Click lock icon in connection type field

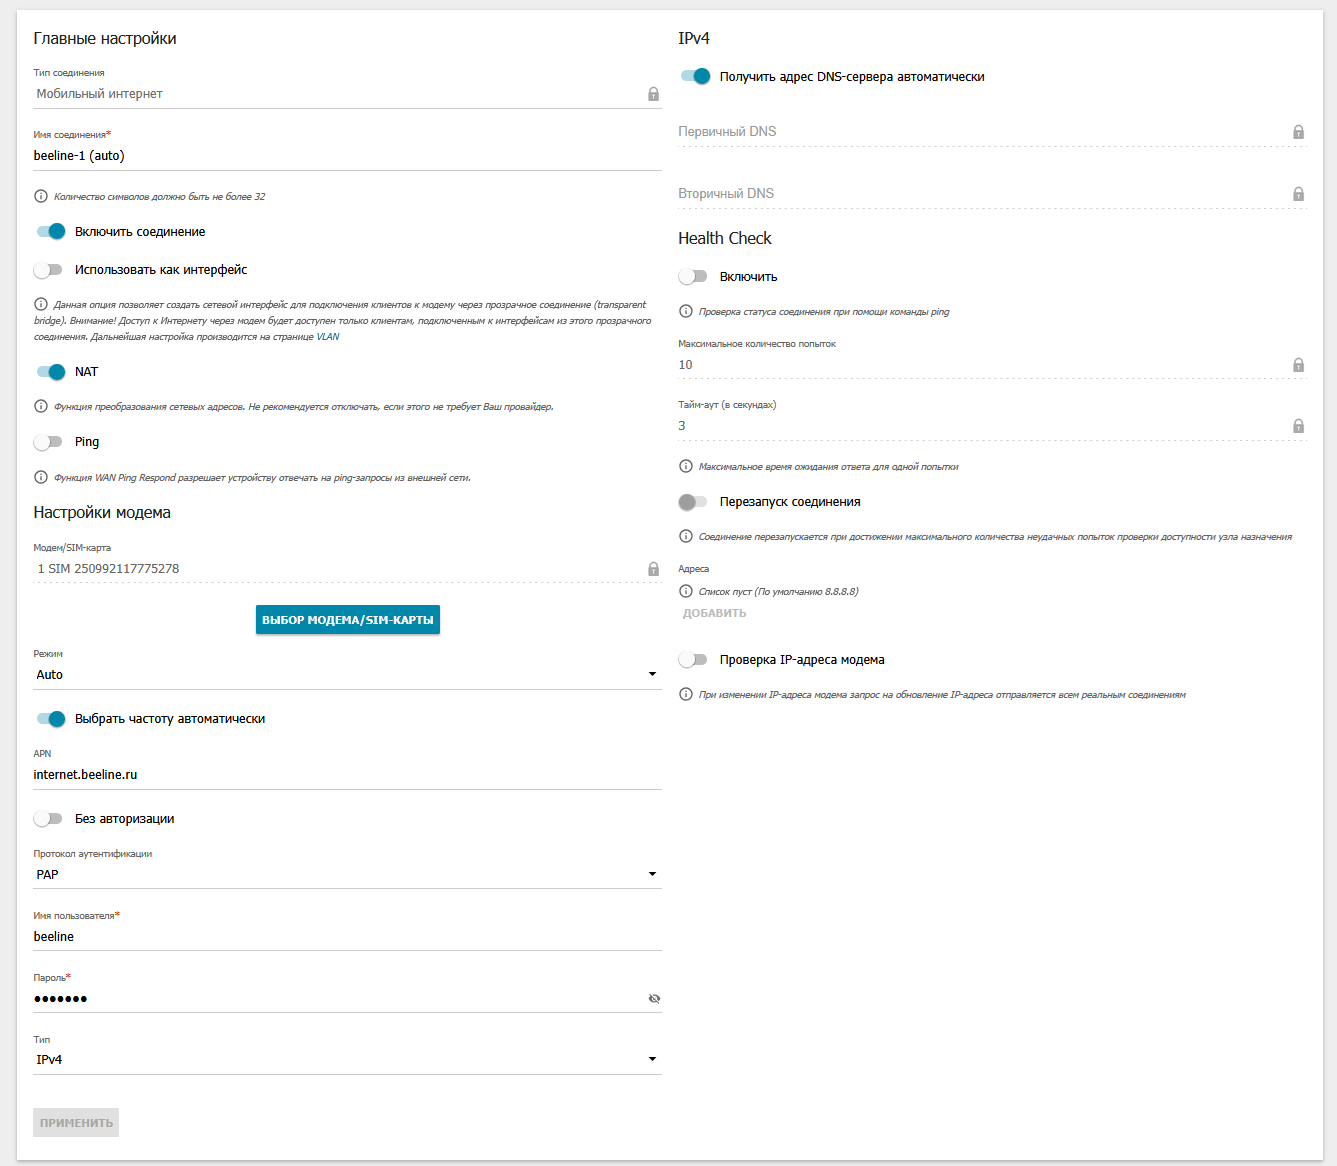pyautogui.click(x=653, y=94)
